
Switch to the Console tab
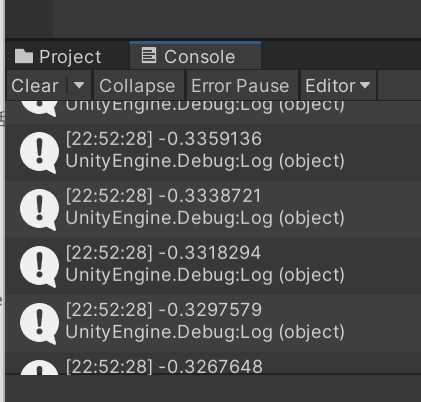pyautogui.click(x=195, y=56)
